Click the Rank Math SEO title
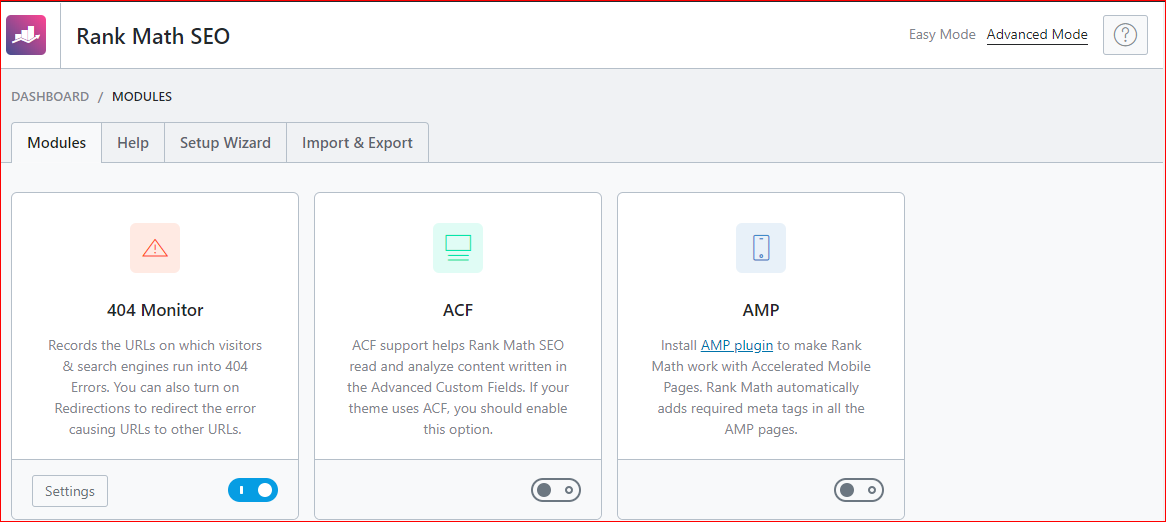This screenshot has width=1166, height=522. coord(153,36)
